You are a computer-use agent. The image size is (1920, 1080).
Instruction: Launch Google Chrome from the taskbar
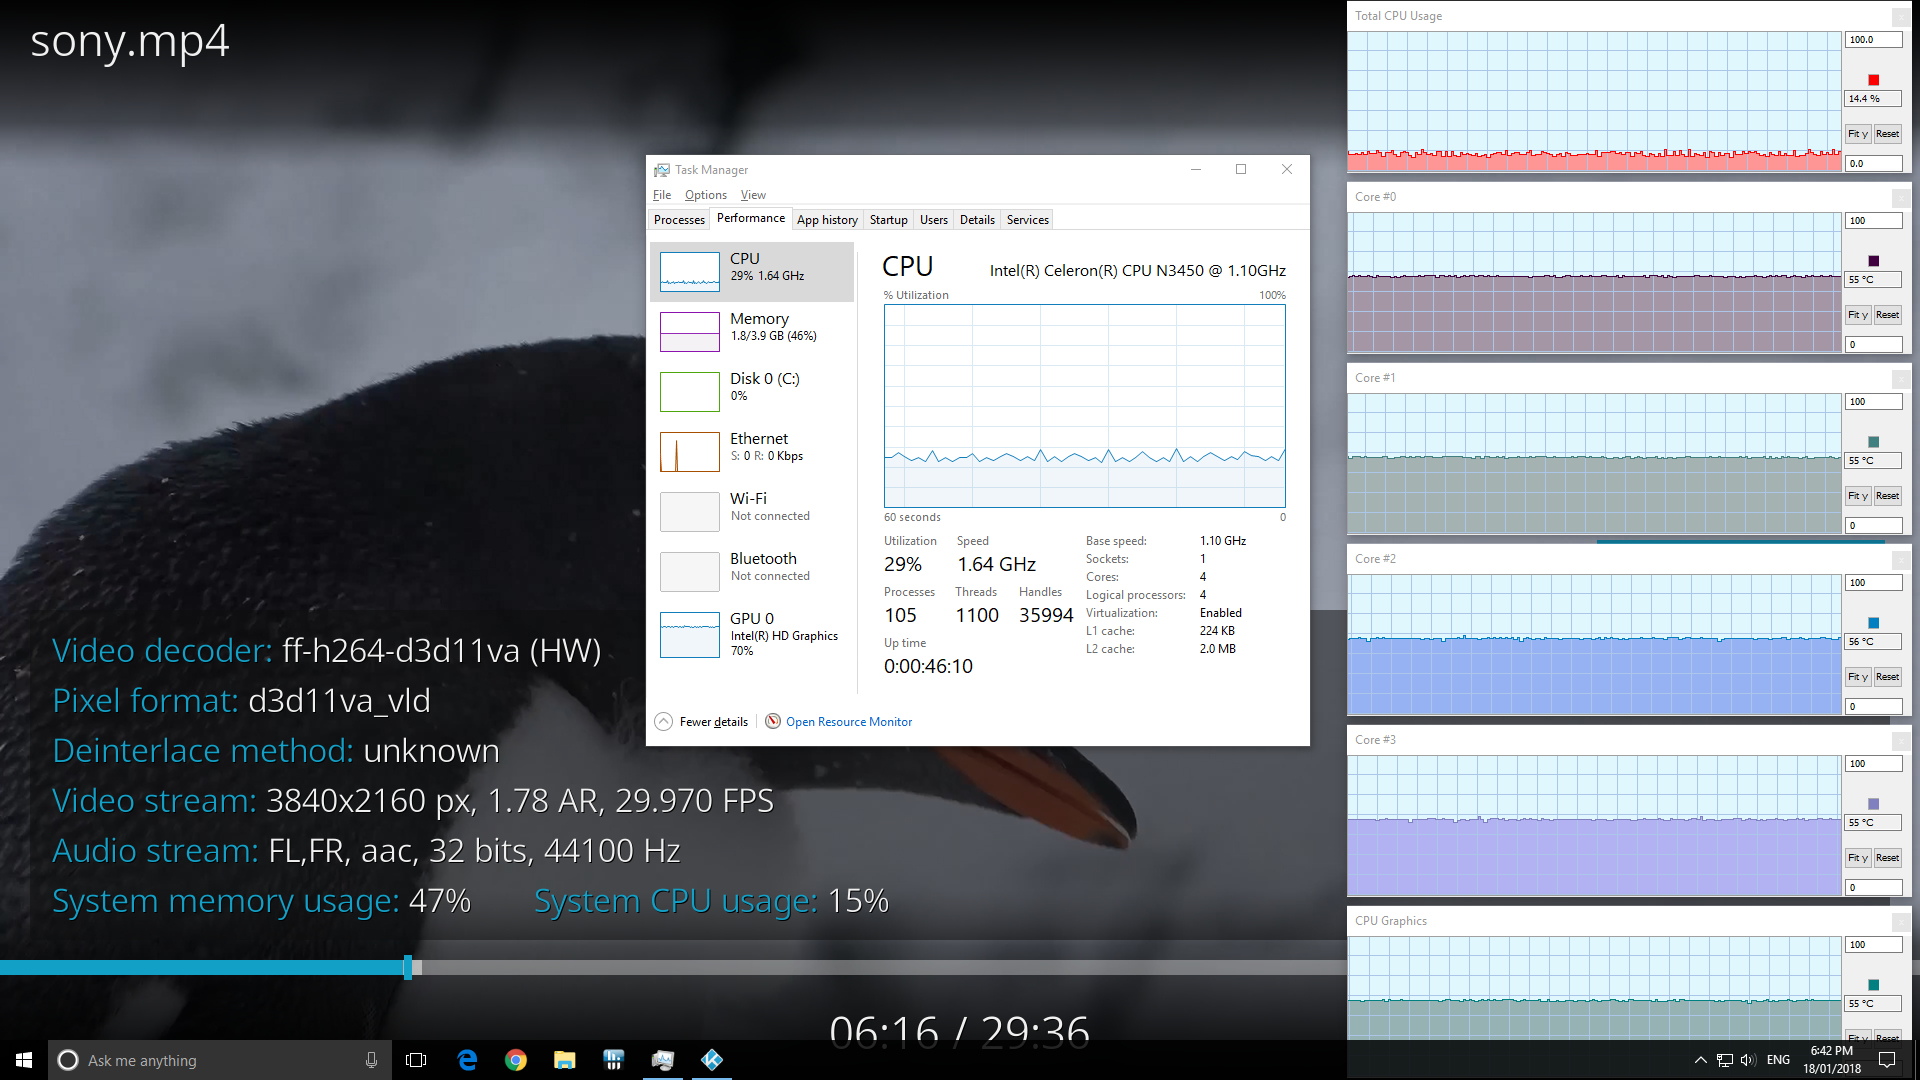click(516, 1060)
